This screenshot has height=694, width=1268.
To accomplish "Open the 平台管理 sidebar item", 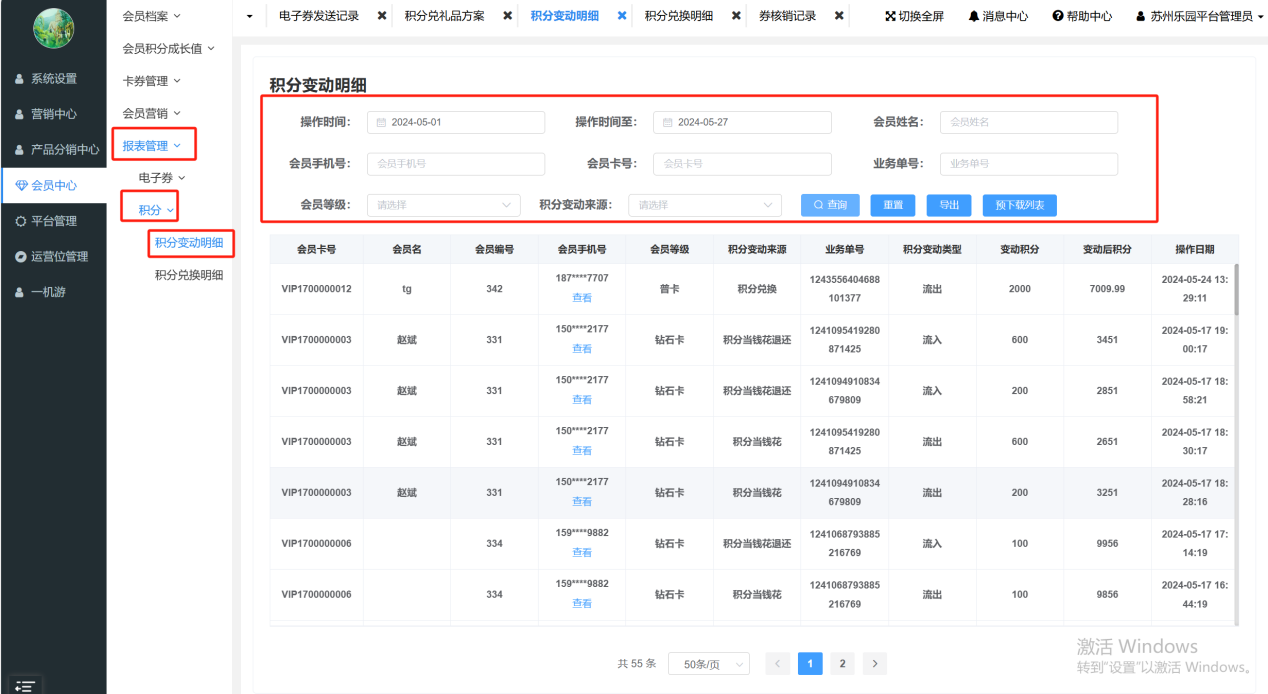I will [x=53, y=221].
